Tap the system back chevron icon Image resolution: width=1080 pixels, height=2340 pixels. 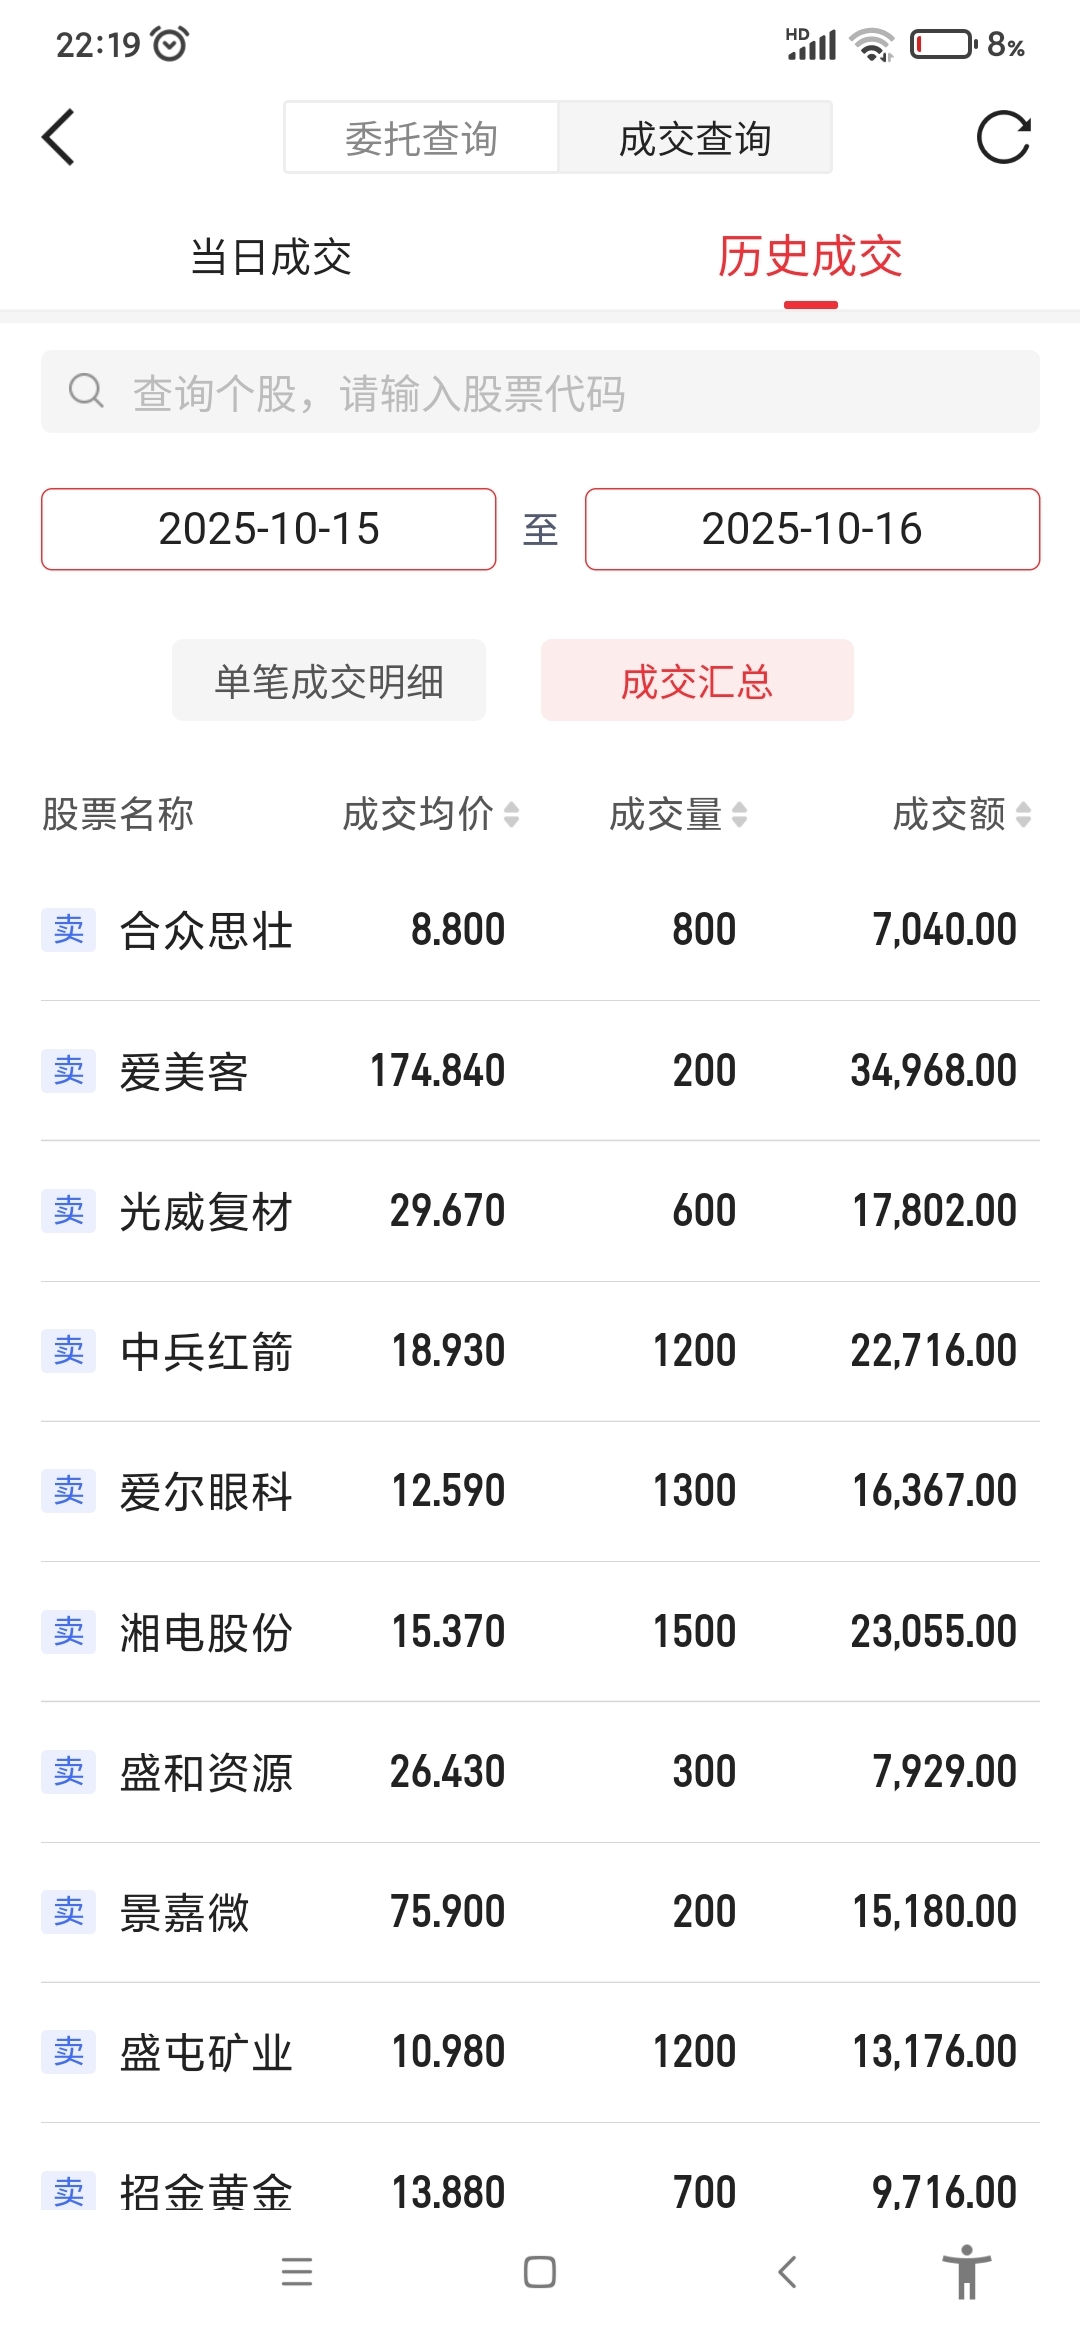click(x=788, y=2272)
